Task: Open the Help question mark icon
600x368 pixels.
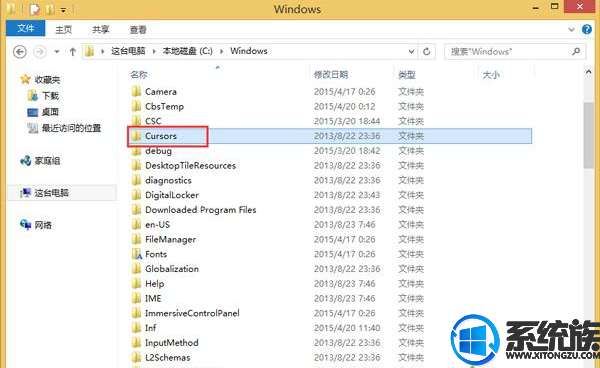Action: (587, 29)
